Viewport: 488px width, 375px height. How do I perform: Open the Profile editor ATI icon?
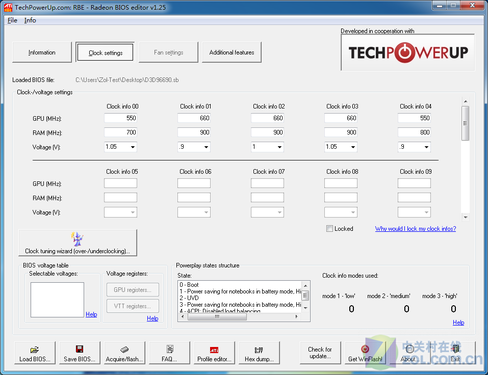tap(214, 349)
